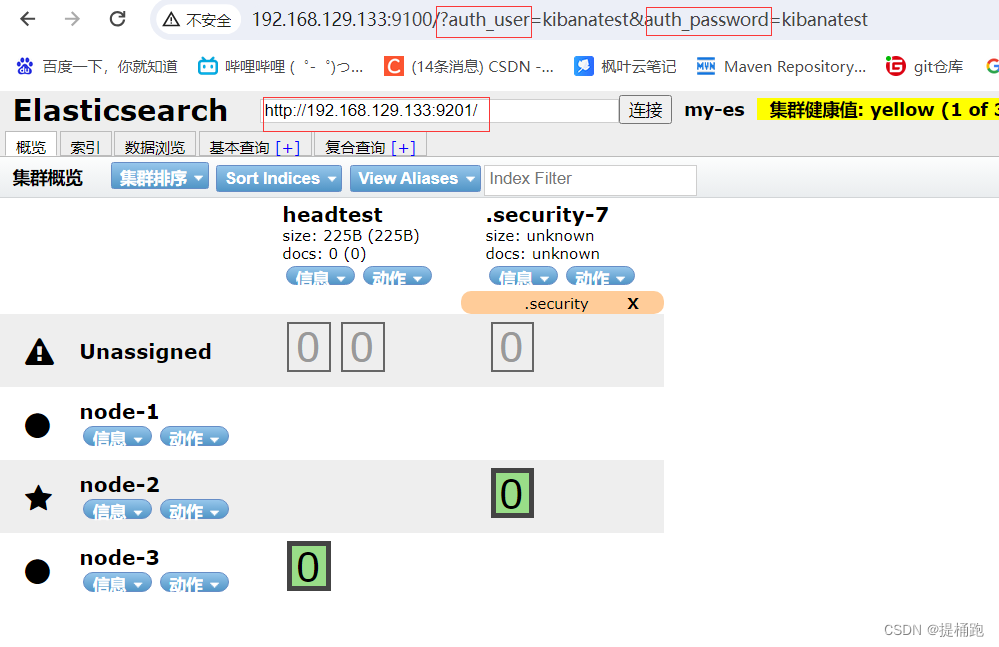Open the 哔哩哔哩 bookmark icon
999x647 pixels.
207,65
